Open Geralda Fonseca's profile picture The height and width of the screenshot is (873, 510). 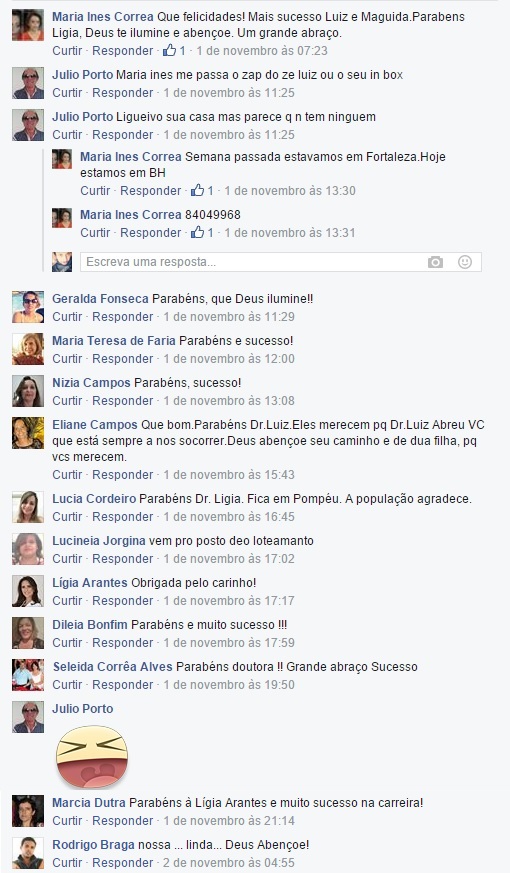coord(28,307)
